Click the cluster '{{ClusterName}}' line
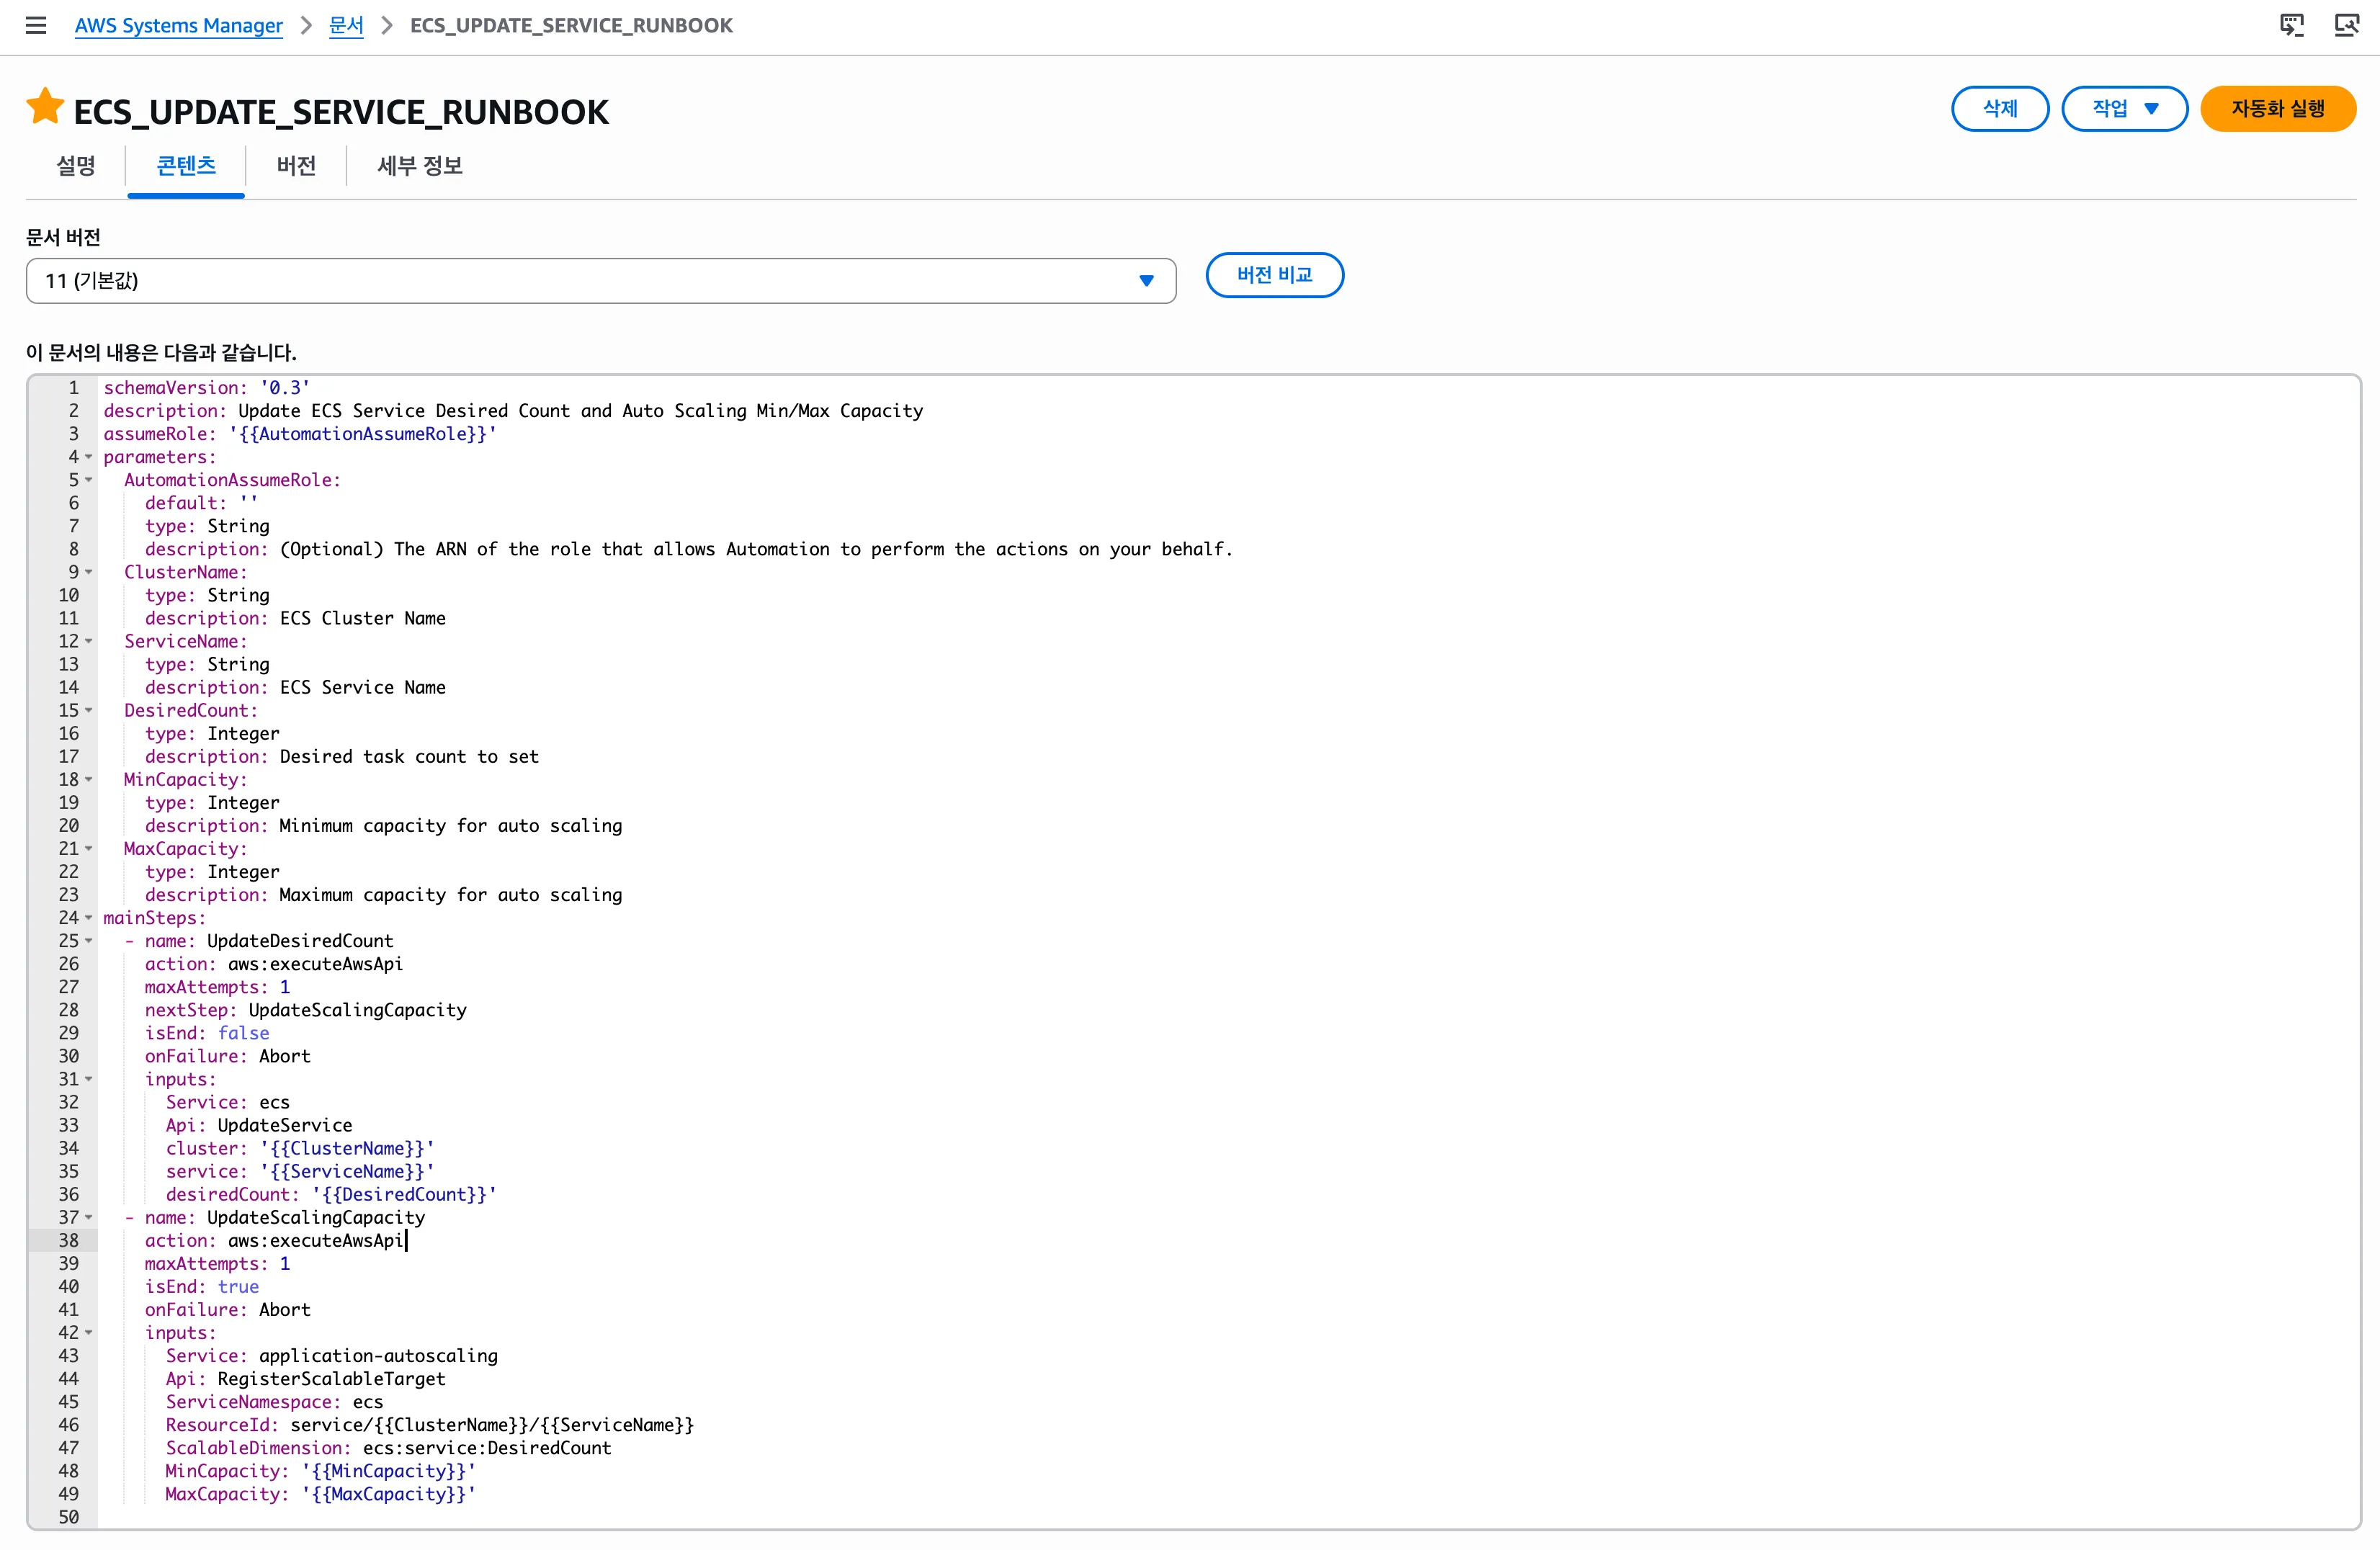Image resolution: width=2380 pixels, height=1550 pixels. click(x=300, y=1148)
